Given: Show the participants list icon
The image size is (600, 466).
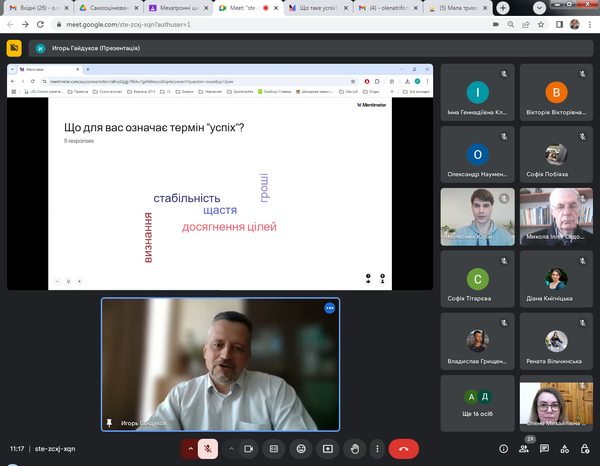Looking at the screenshot, I should [521, 449].
